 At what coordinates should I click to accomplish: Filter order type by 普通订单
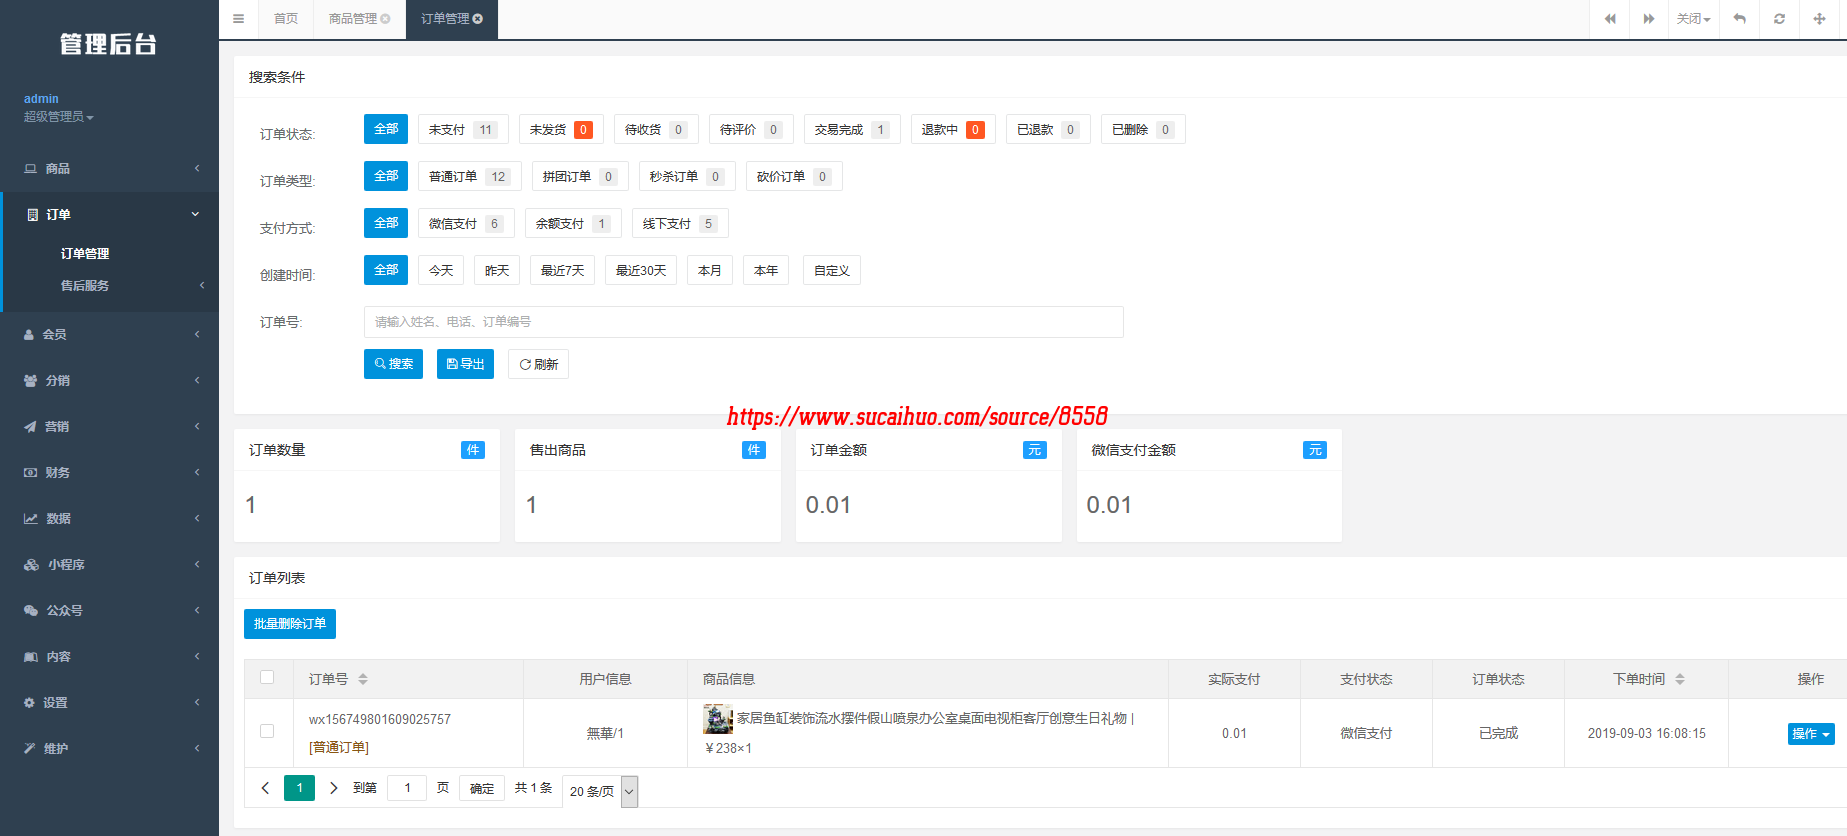point(469,176)
